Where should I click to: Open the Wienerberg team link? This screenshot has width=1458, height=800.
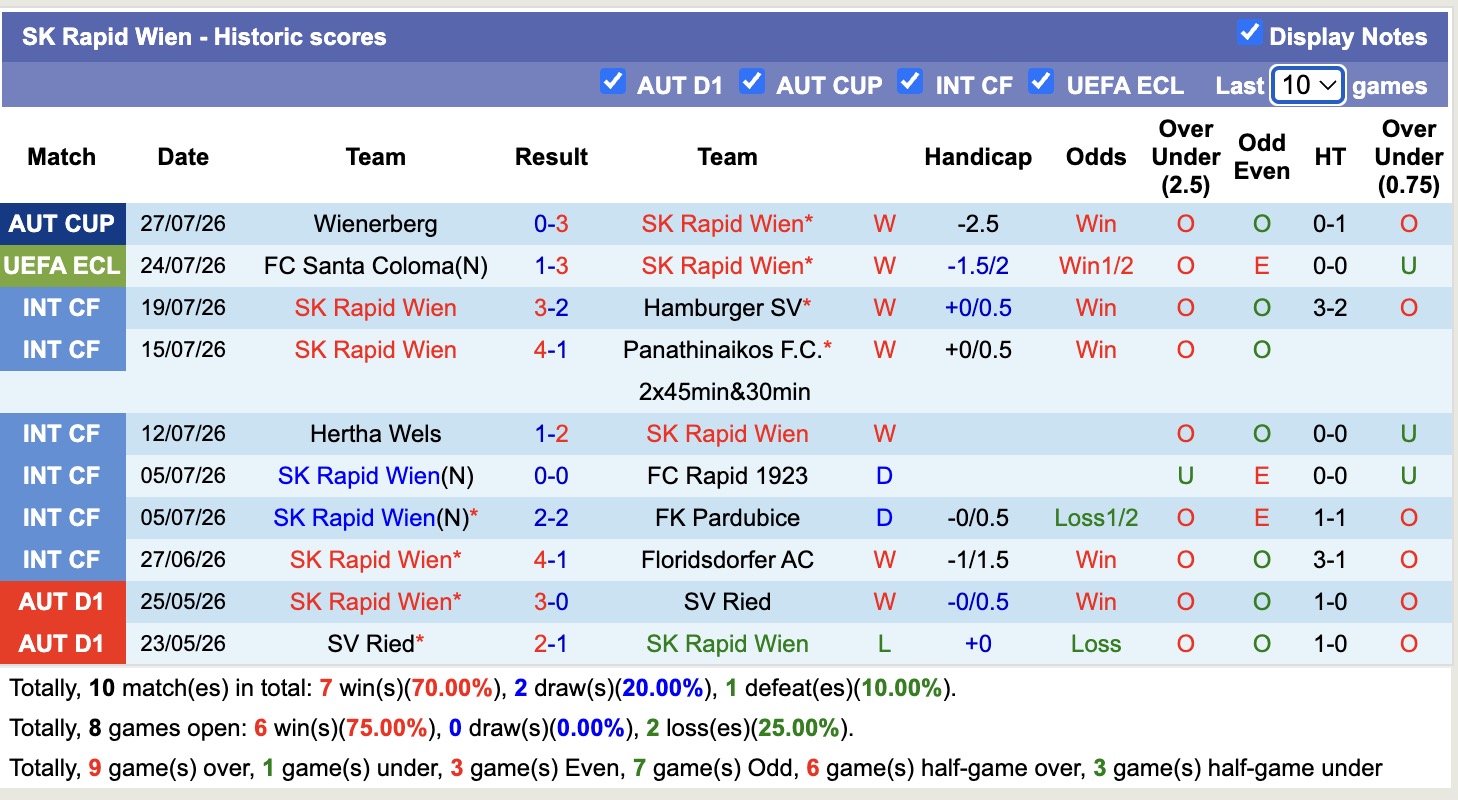(375, 224)
